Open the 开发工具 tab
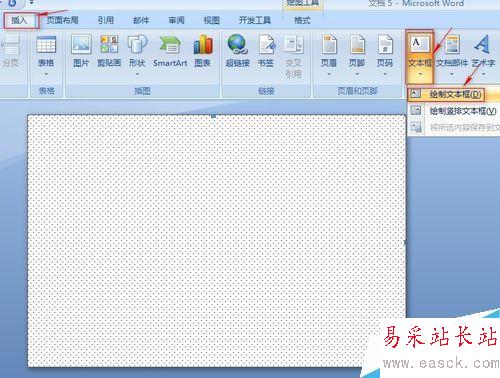Screen dimensions: 500x378 255,21
